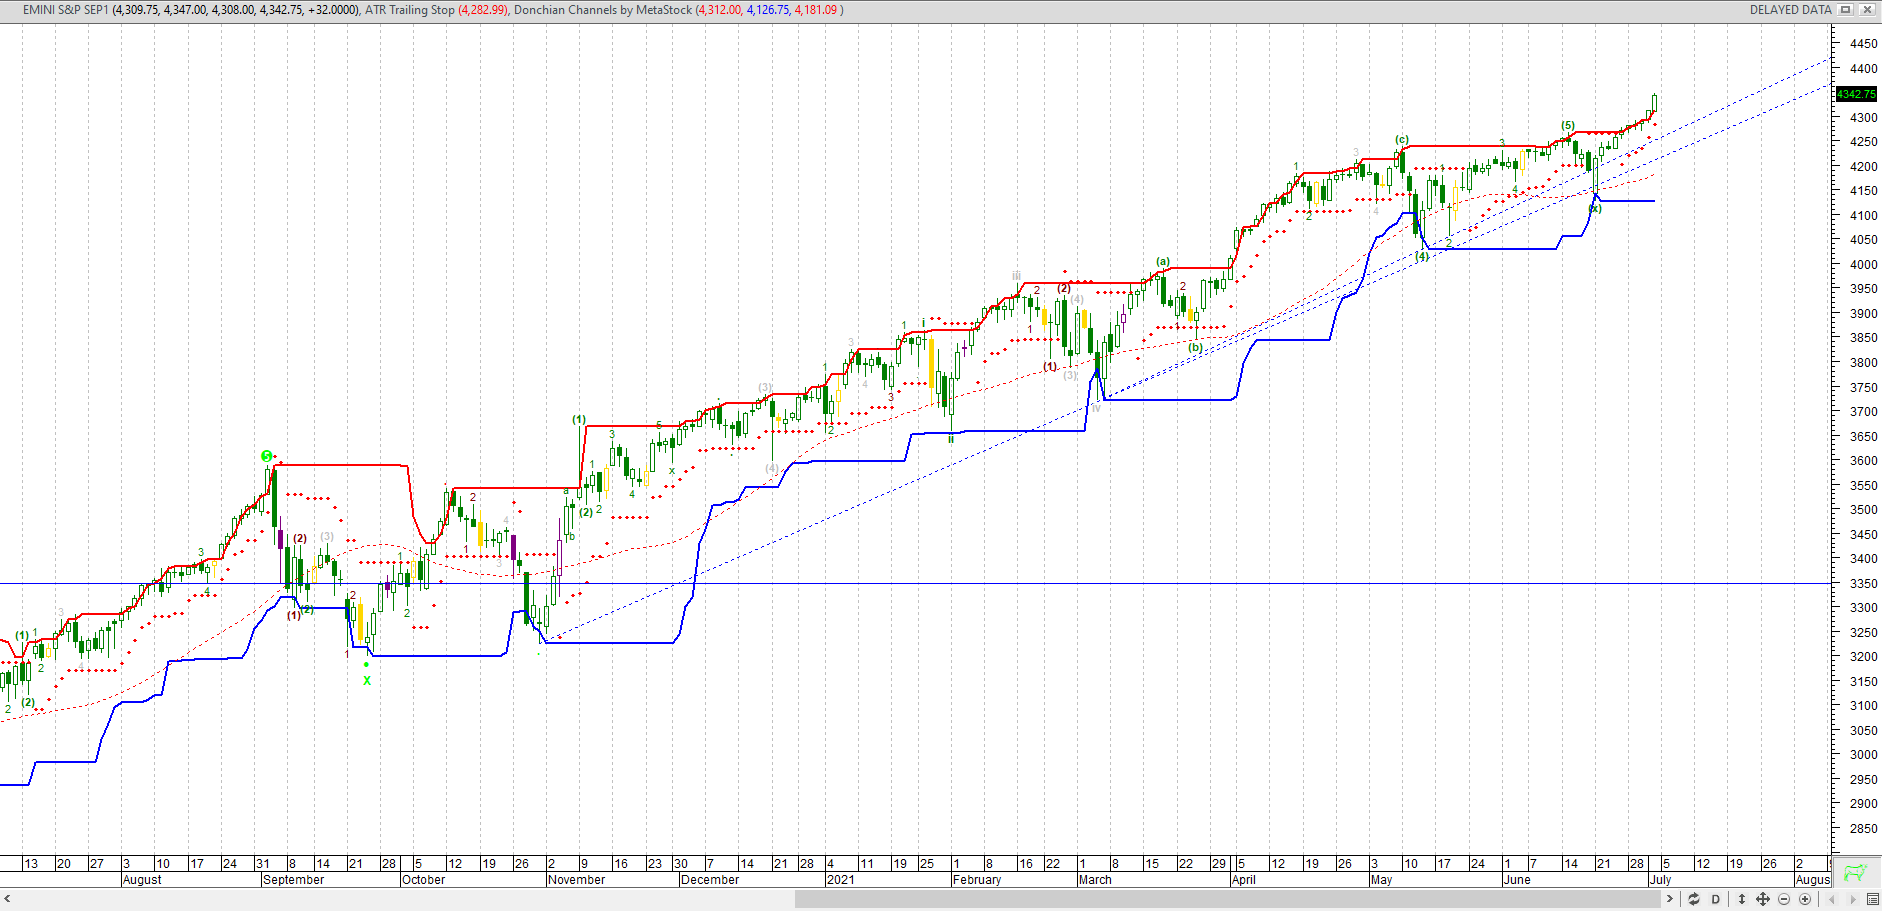
Task: Select the 2021 label on the time axis
Action: click(x=841, y=879)
